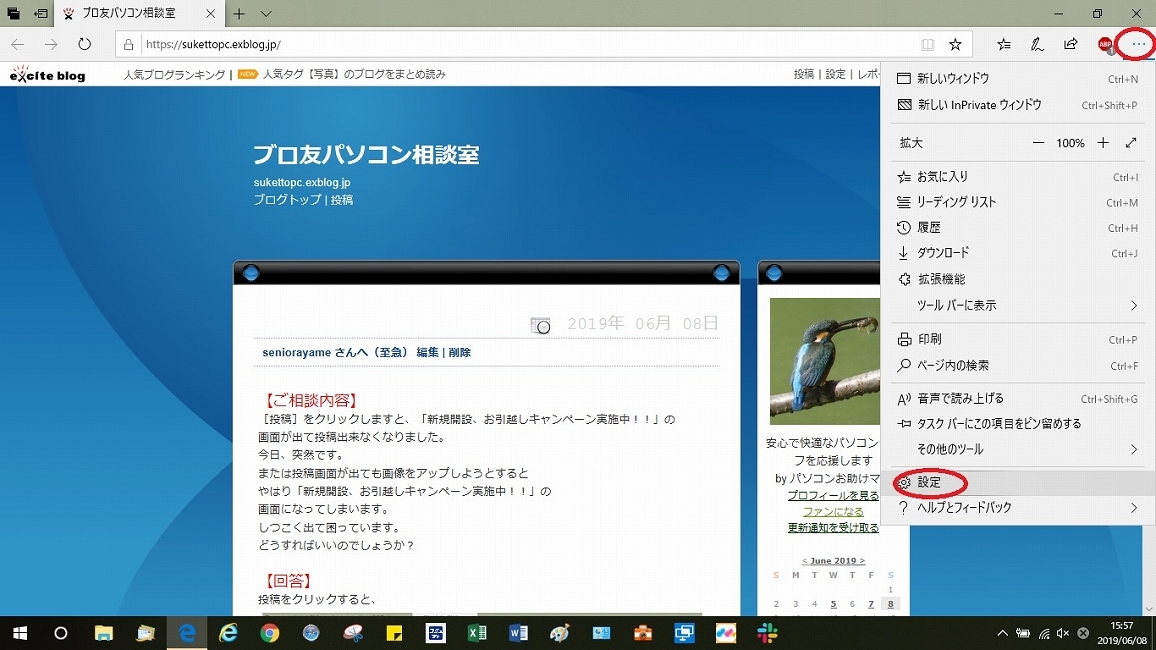Open 人気タグ【写真】のブログをまとめ読み link

(x=354, y=74)
